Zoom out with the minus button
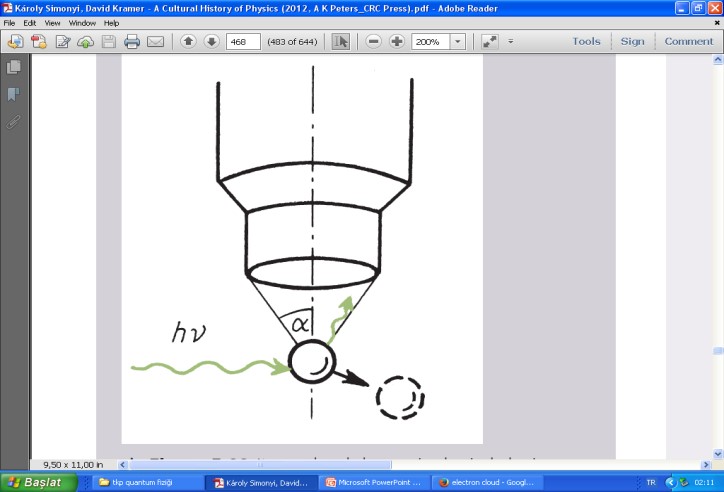The image size is (724, 492). pos(373,42)
